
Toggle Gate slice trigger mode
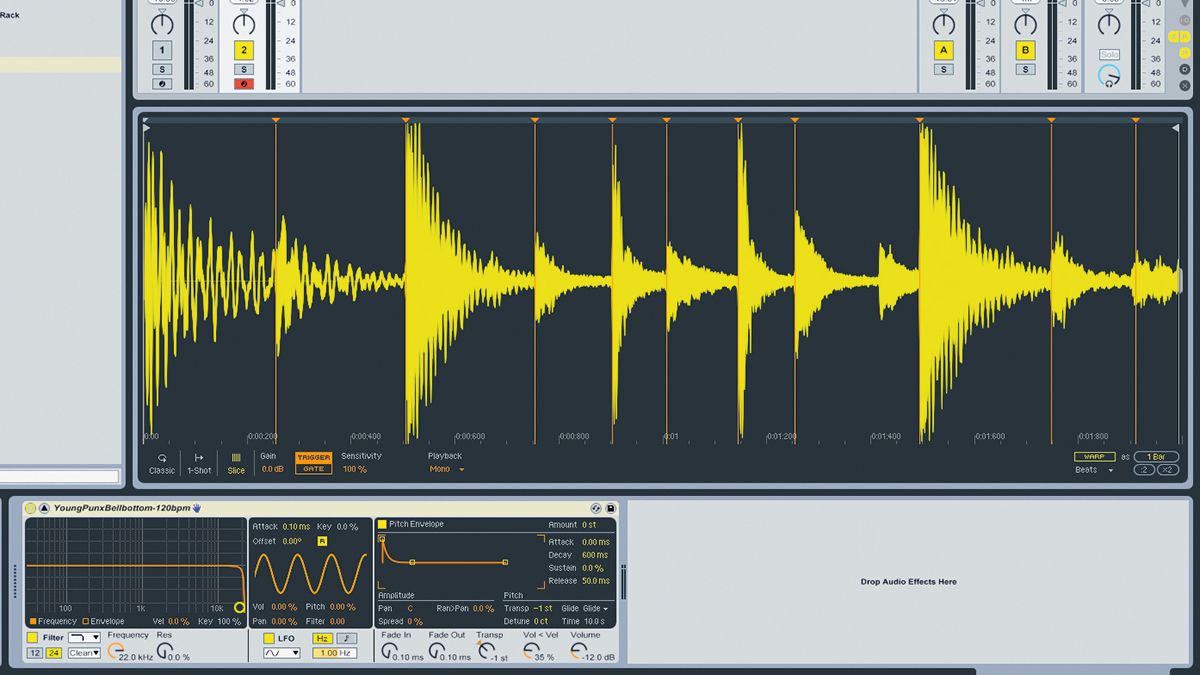pyautogui.click(x=311, y=468)
